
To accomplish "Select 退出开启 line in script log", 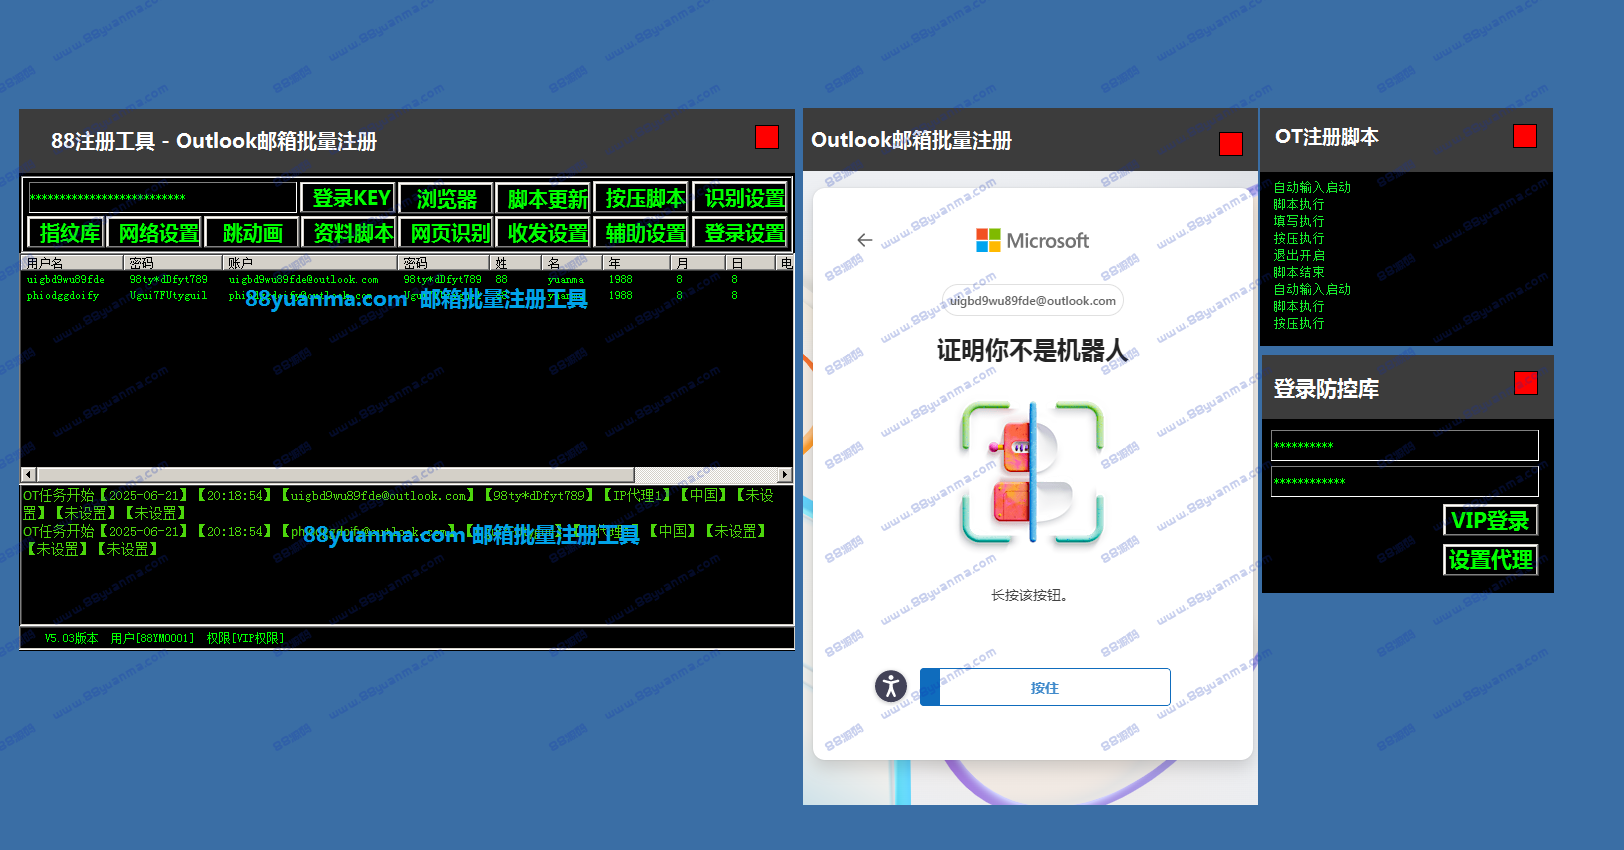I will coord(1298,255).
